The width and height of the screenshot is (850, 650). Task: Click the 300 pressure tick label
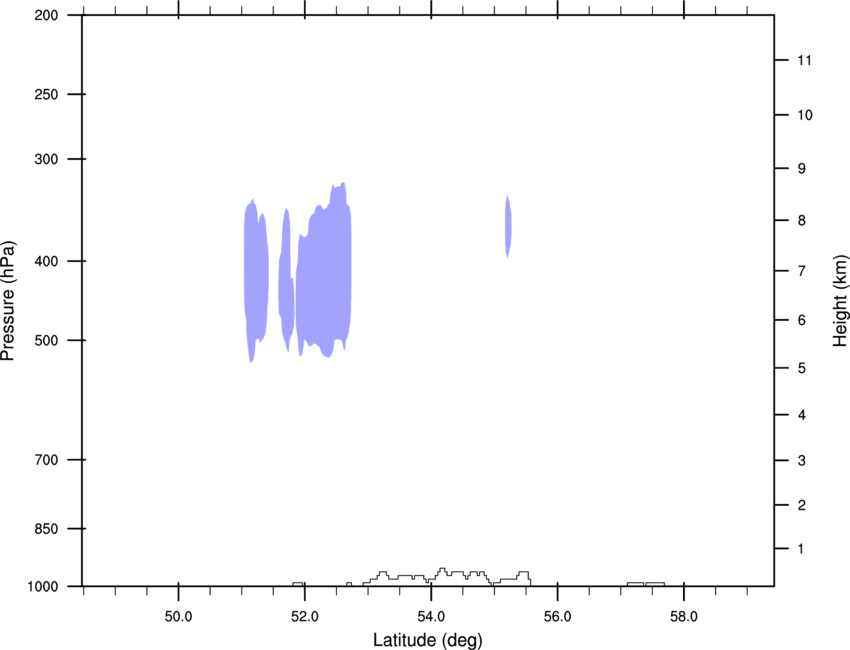(46, 159)
